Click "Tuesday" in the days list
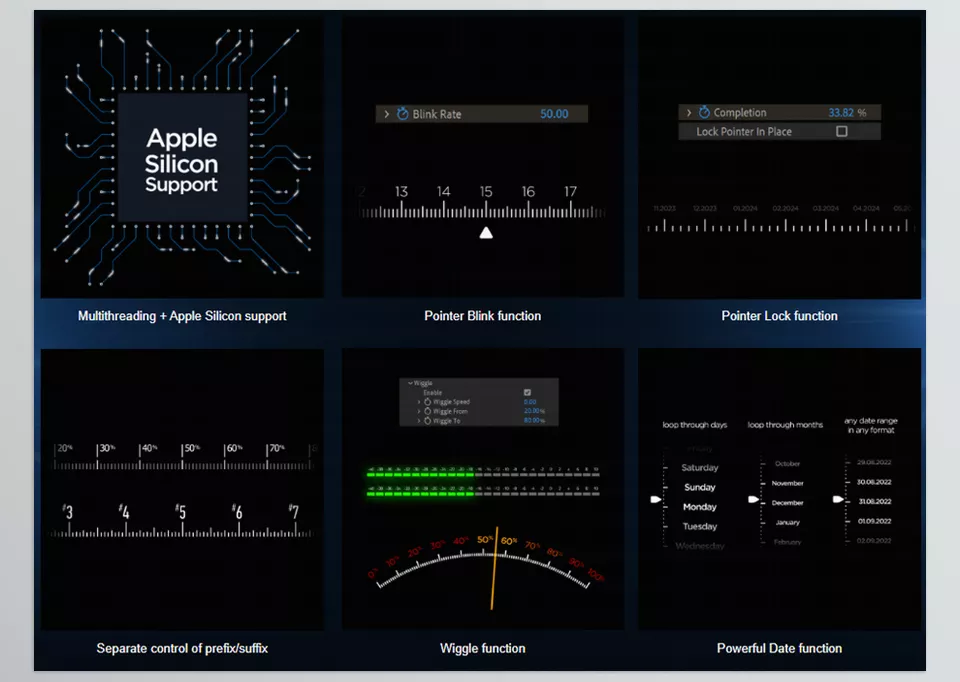 (700, 526)
